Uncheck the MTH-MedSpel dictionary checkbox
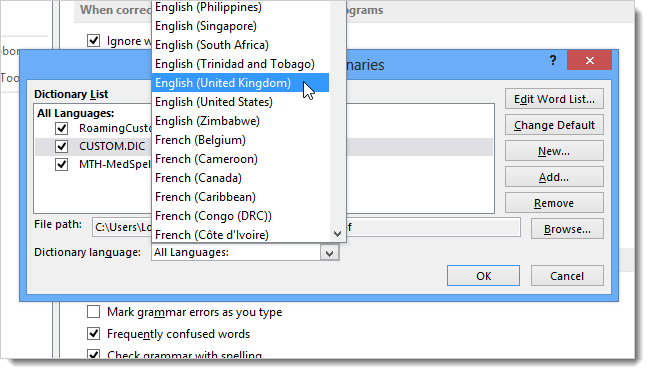 point(61,165)
